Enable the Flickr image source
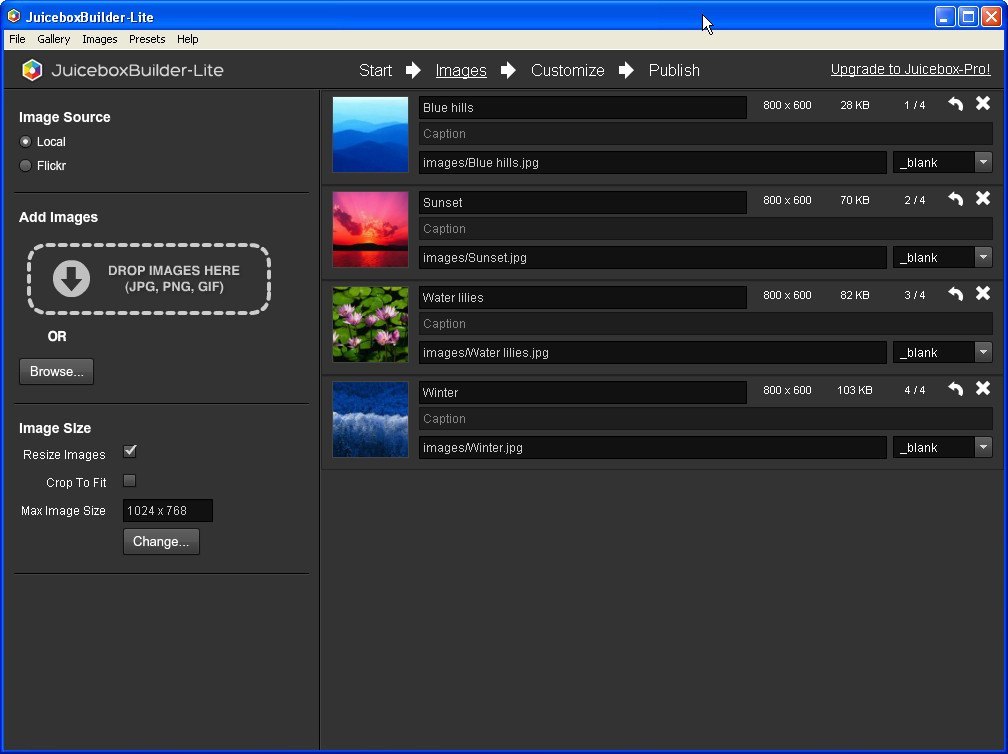 pyautogui.click(x=25, y=166)
